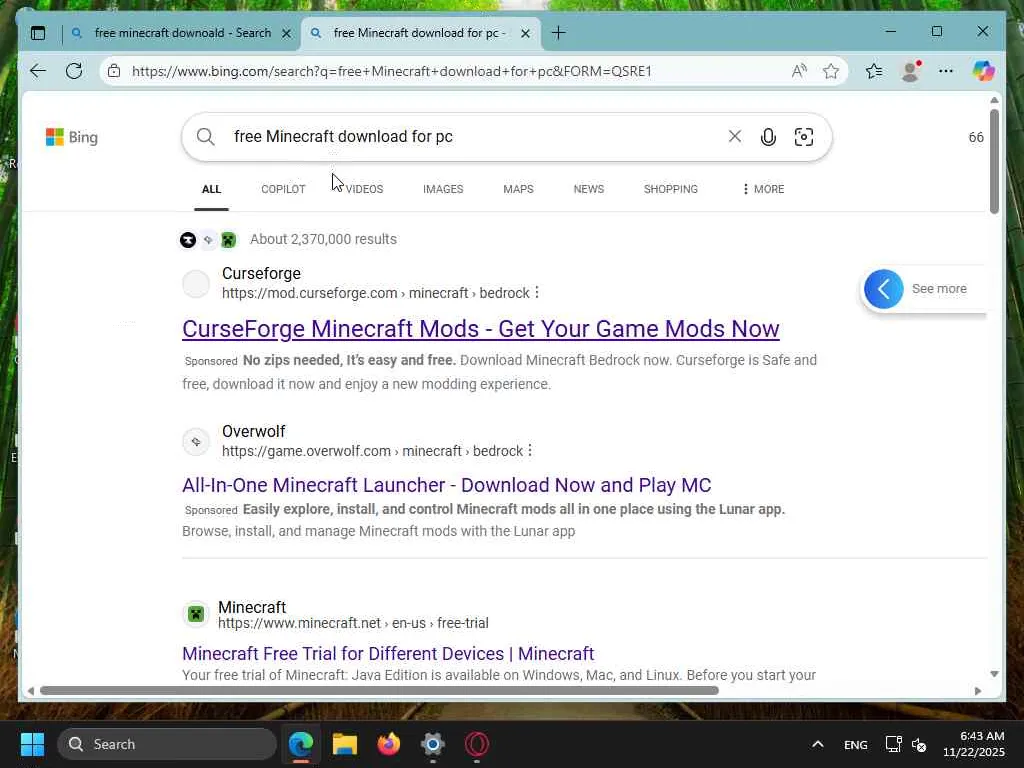This screenshot has width=1024, height=768.
Task: Open the Favorites list icon
Action: click(x=874, y=71)
